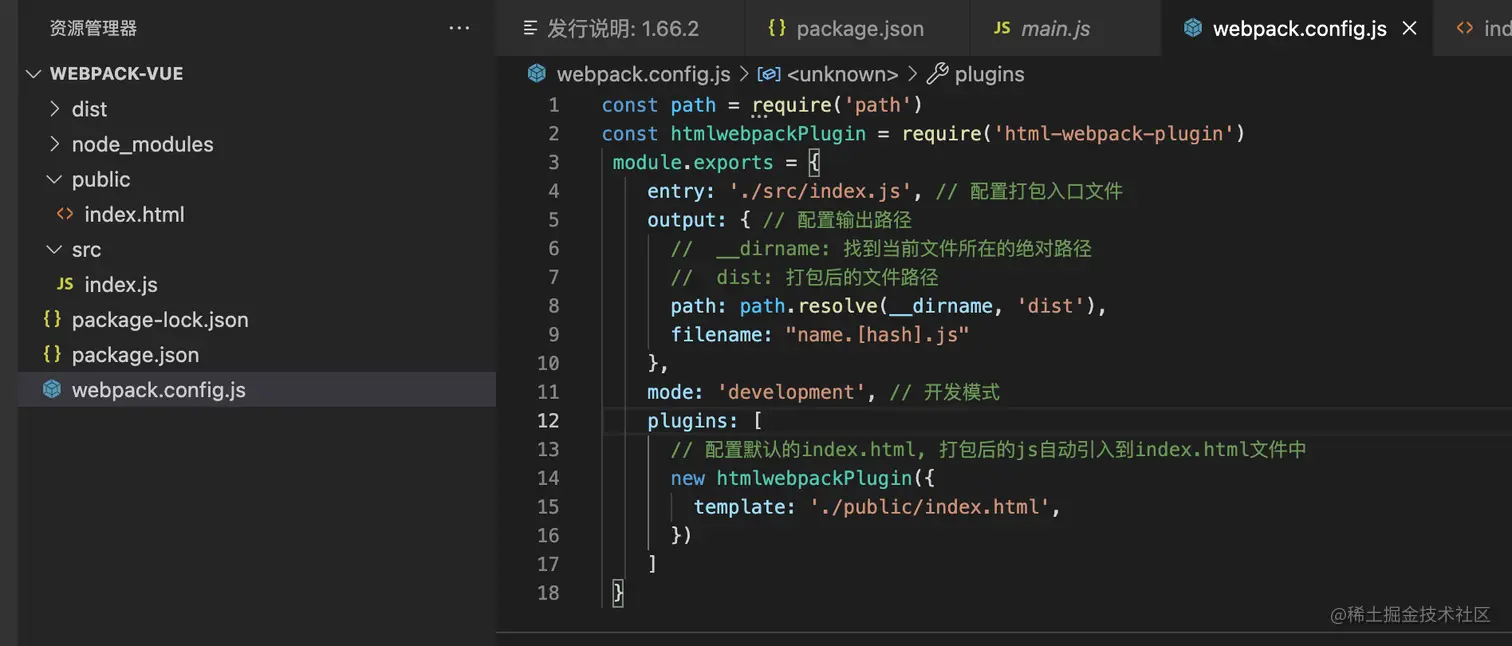The image size is (1512, 646).
Task: Click webpack.config.js breadcrumb segment
Action: coord(643,74)
